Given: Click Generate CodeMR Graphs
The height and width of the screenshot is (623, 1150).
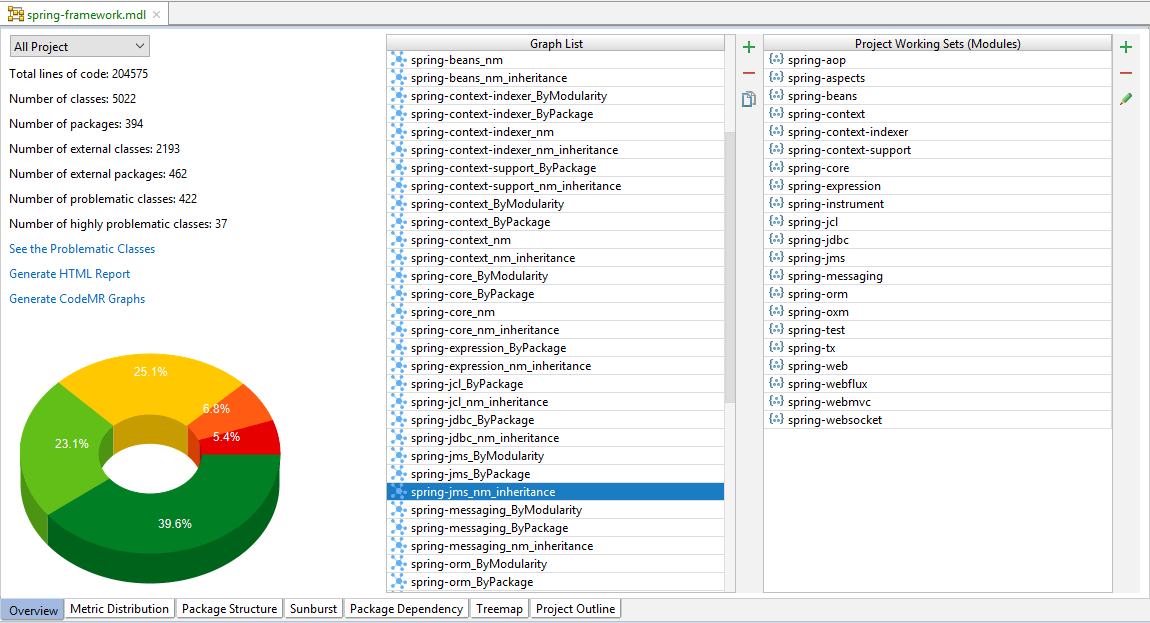Looking at the screenshot, I should 76,299.
